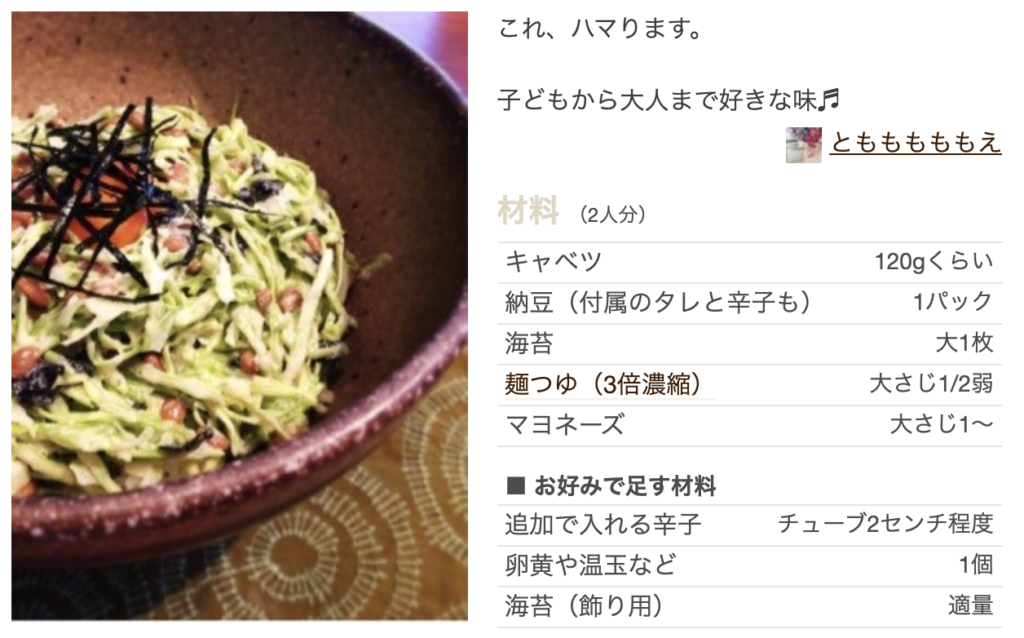This screenshot has width=1024, height=638.
Task: Click the 材料 heading
Action: (528, 211)
